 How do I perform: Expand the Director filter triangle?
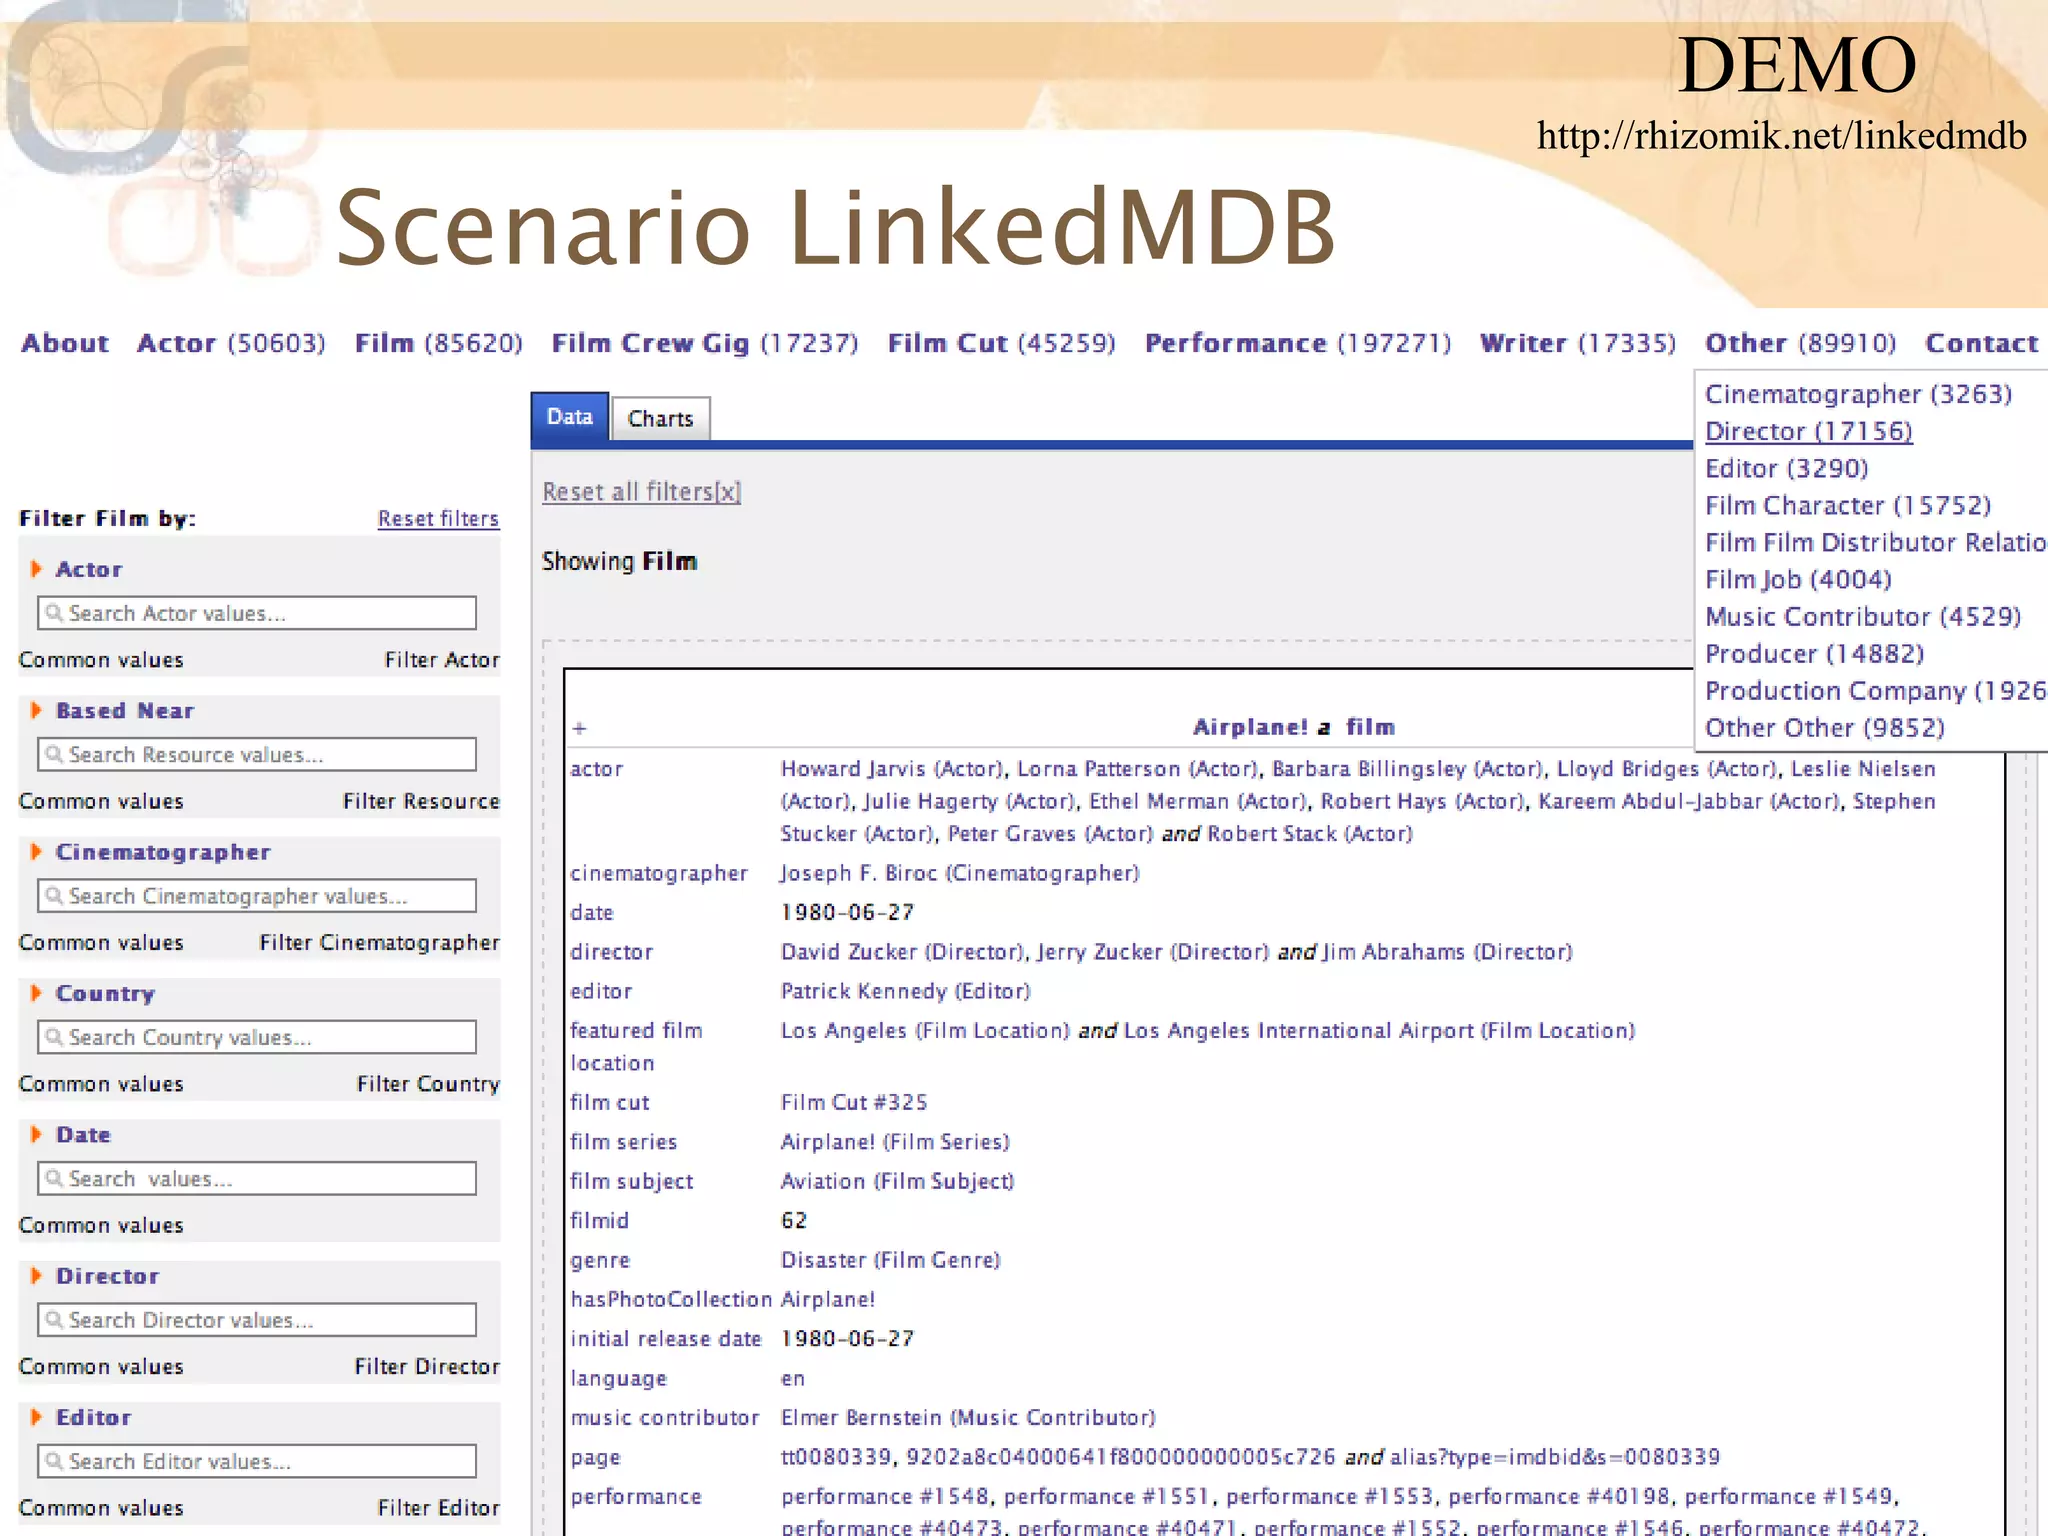tap(36, 1276)
